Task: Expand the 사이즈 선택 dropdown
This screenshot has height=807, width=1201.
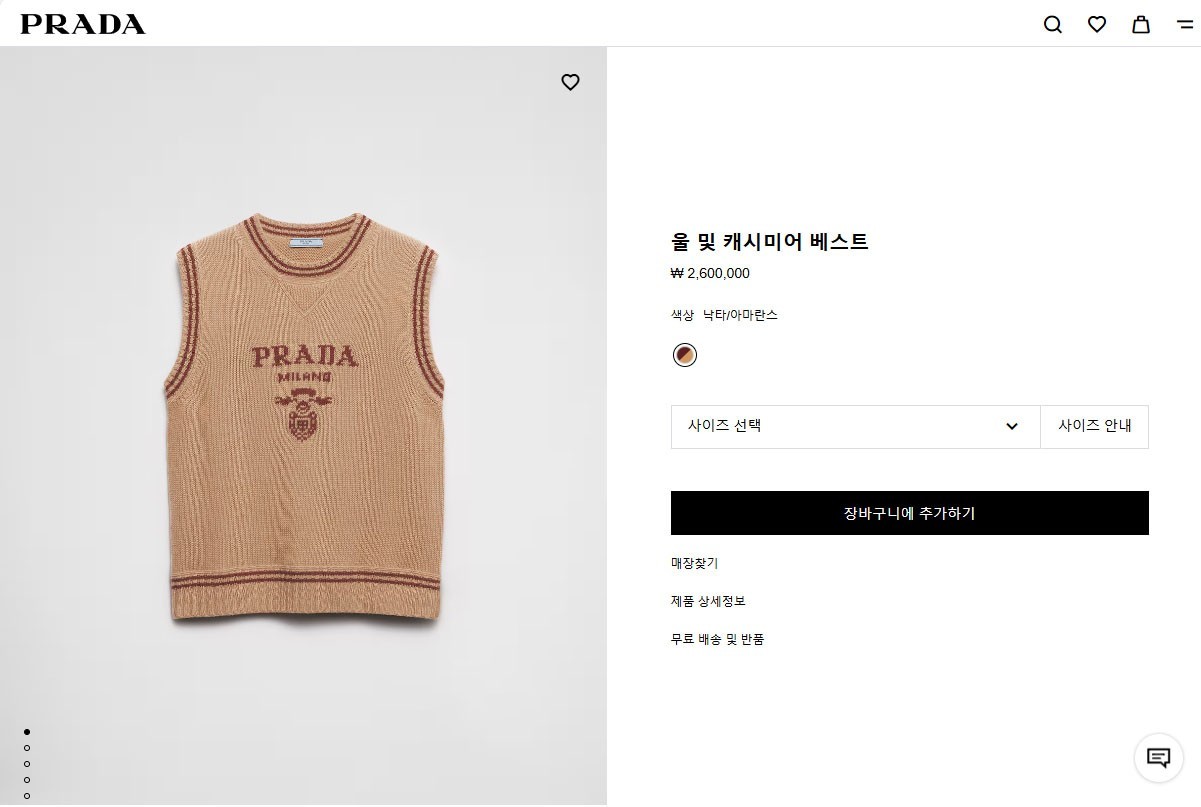Action: 855,426
